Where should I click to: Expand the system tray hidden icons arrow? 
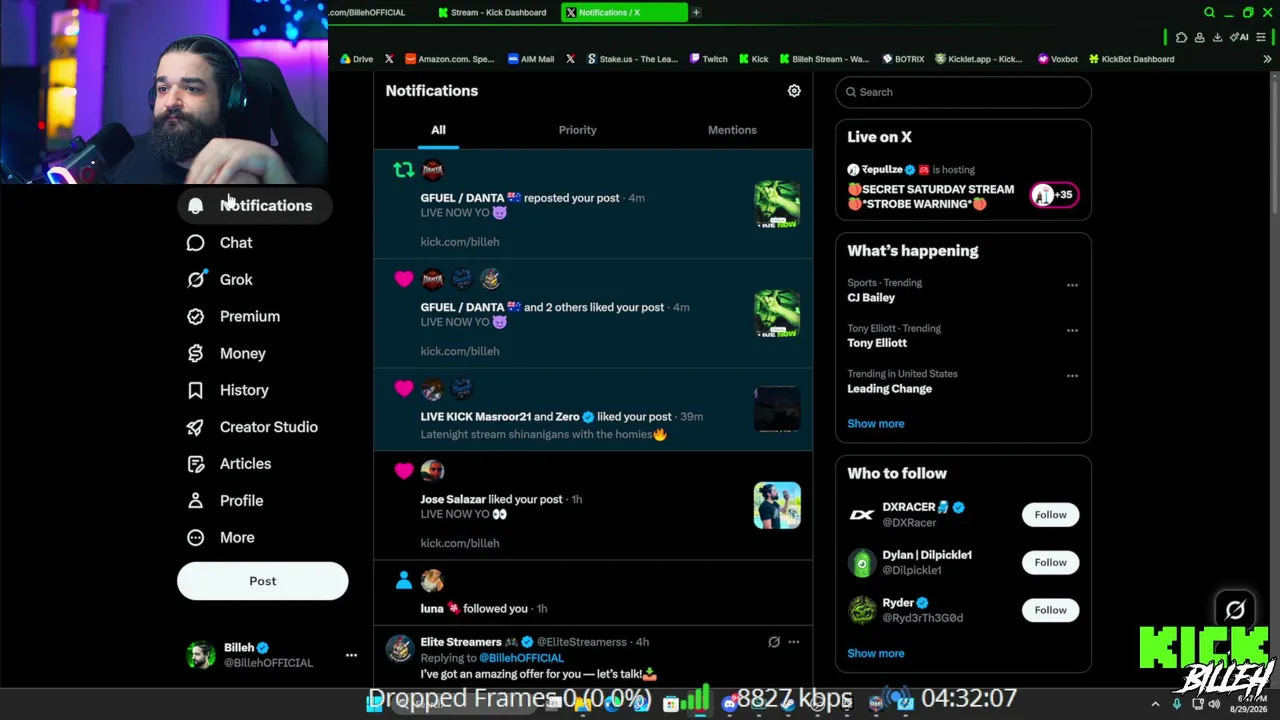click(1155, 704)
